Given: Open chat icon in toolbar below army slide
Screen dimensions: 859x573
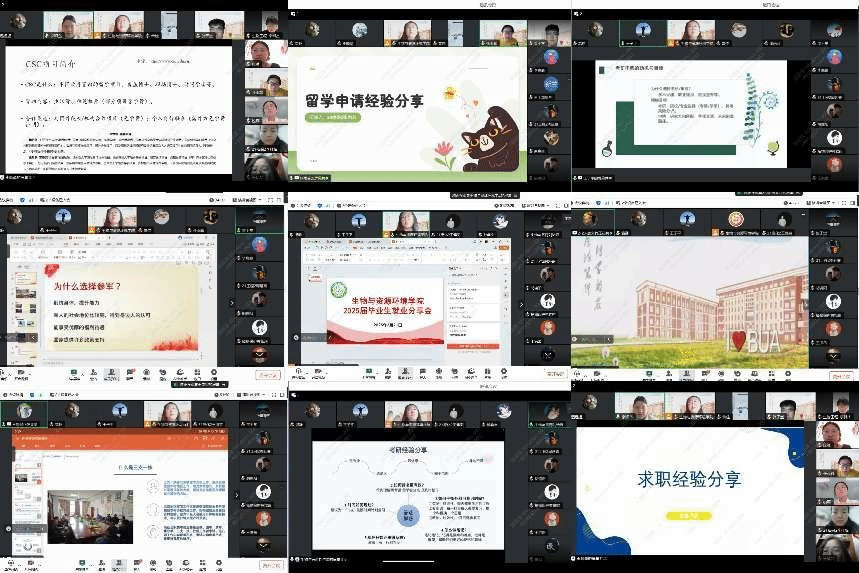Looking at the screenshot, I should click(128, 374).
